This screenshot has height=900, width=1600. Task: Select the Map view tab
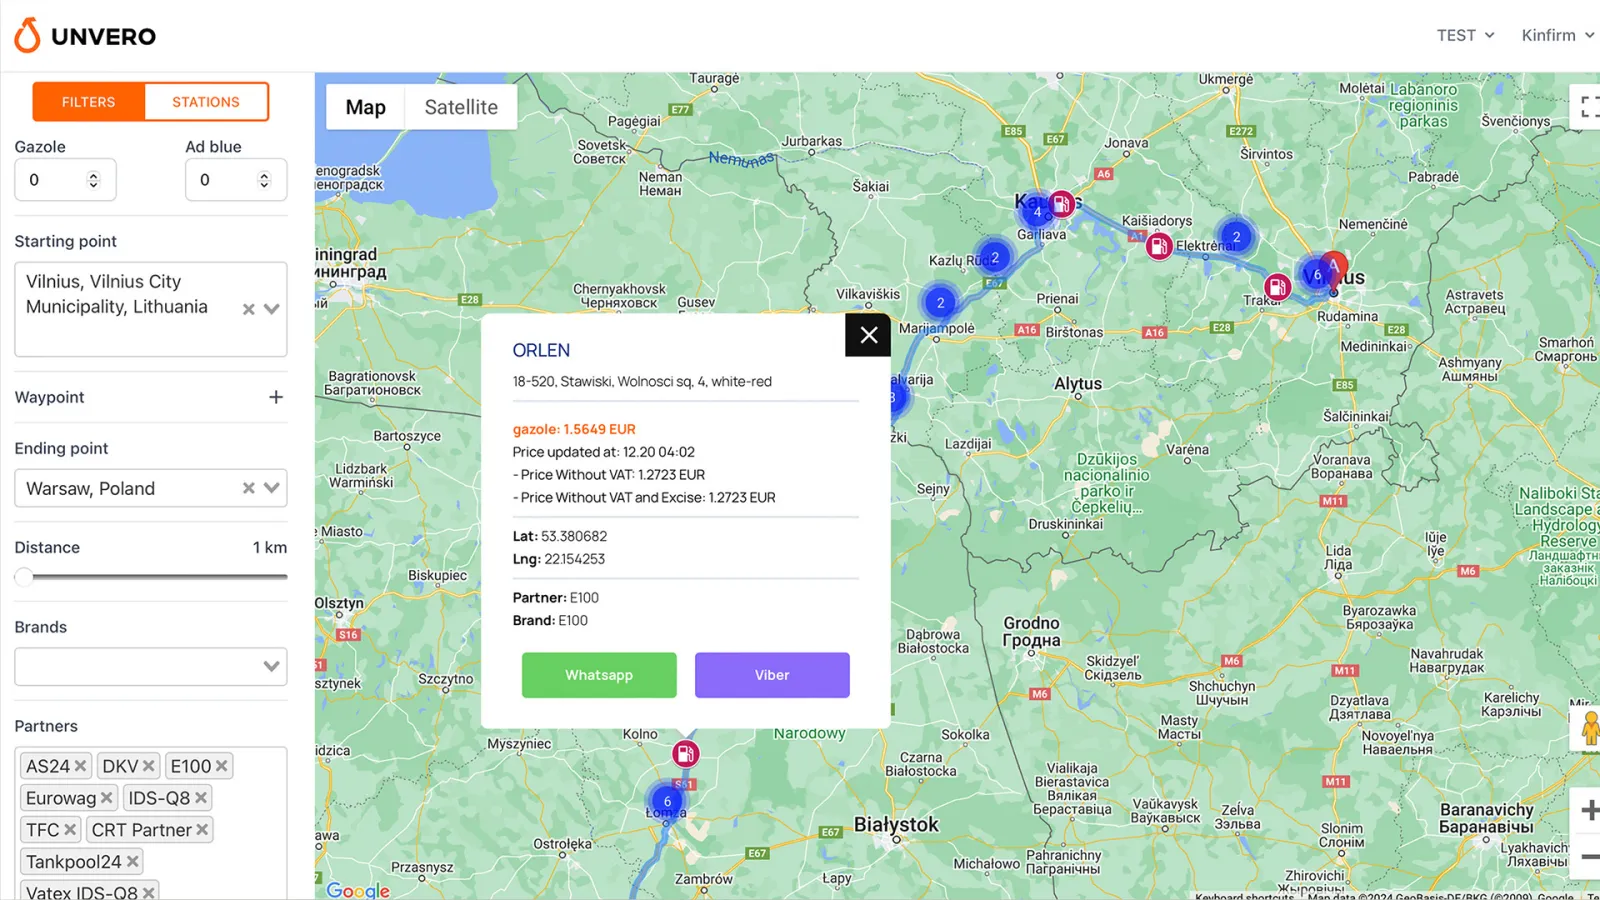[x=365, y=107]
